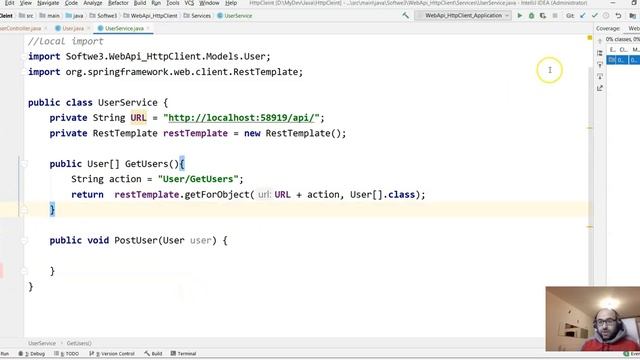Open Project Structure folder icon
The height and width of the screenshot is (360, 640).
click(632, 16)
